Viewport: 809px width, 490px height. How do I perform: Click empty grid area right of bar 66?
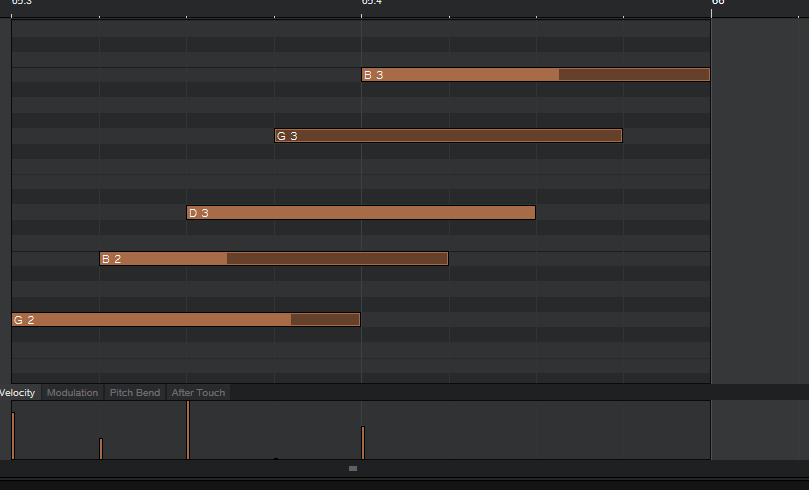(759, 200)
